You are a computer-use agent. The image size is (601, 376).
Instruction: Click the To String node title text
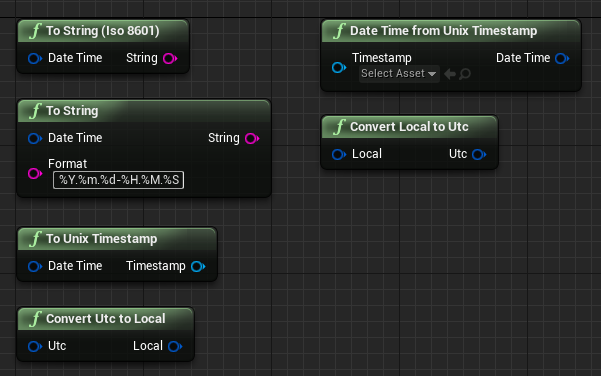coord(72,111)
